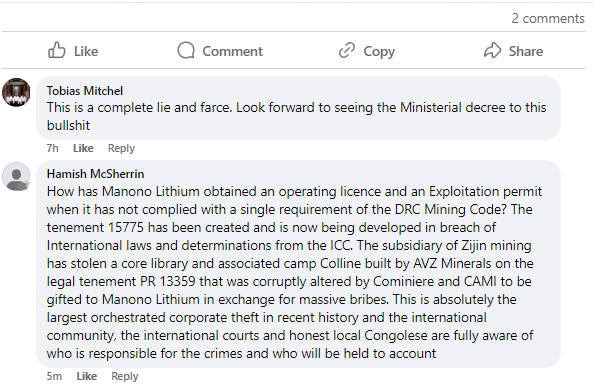Open the 2 comments counter

pyautogui.click(x=548, y=18)
